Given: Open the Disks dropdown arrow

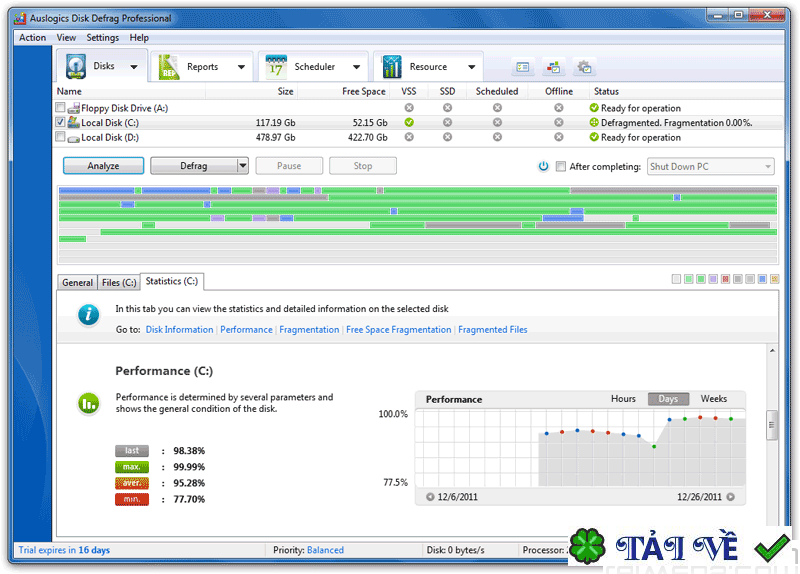Looking at the screenshot, I should click(134, 67).
